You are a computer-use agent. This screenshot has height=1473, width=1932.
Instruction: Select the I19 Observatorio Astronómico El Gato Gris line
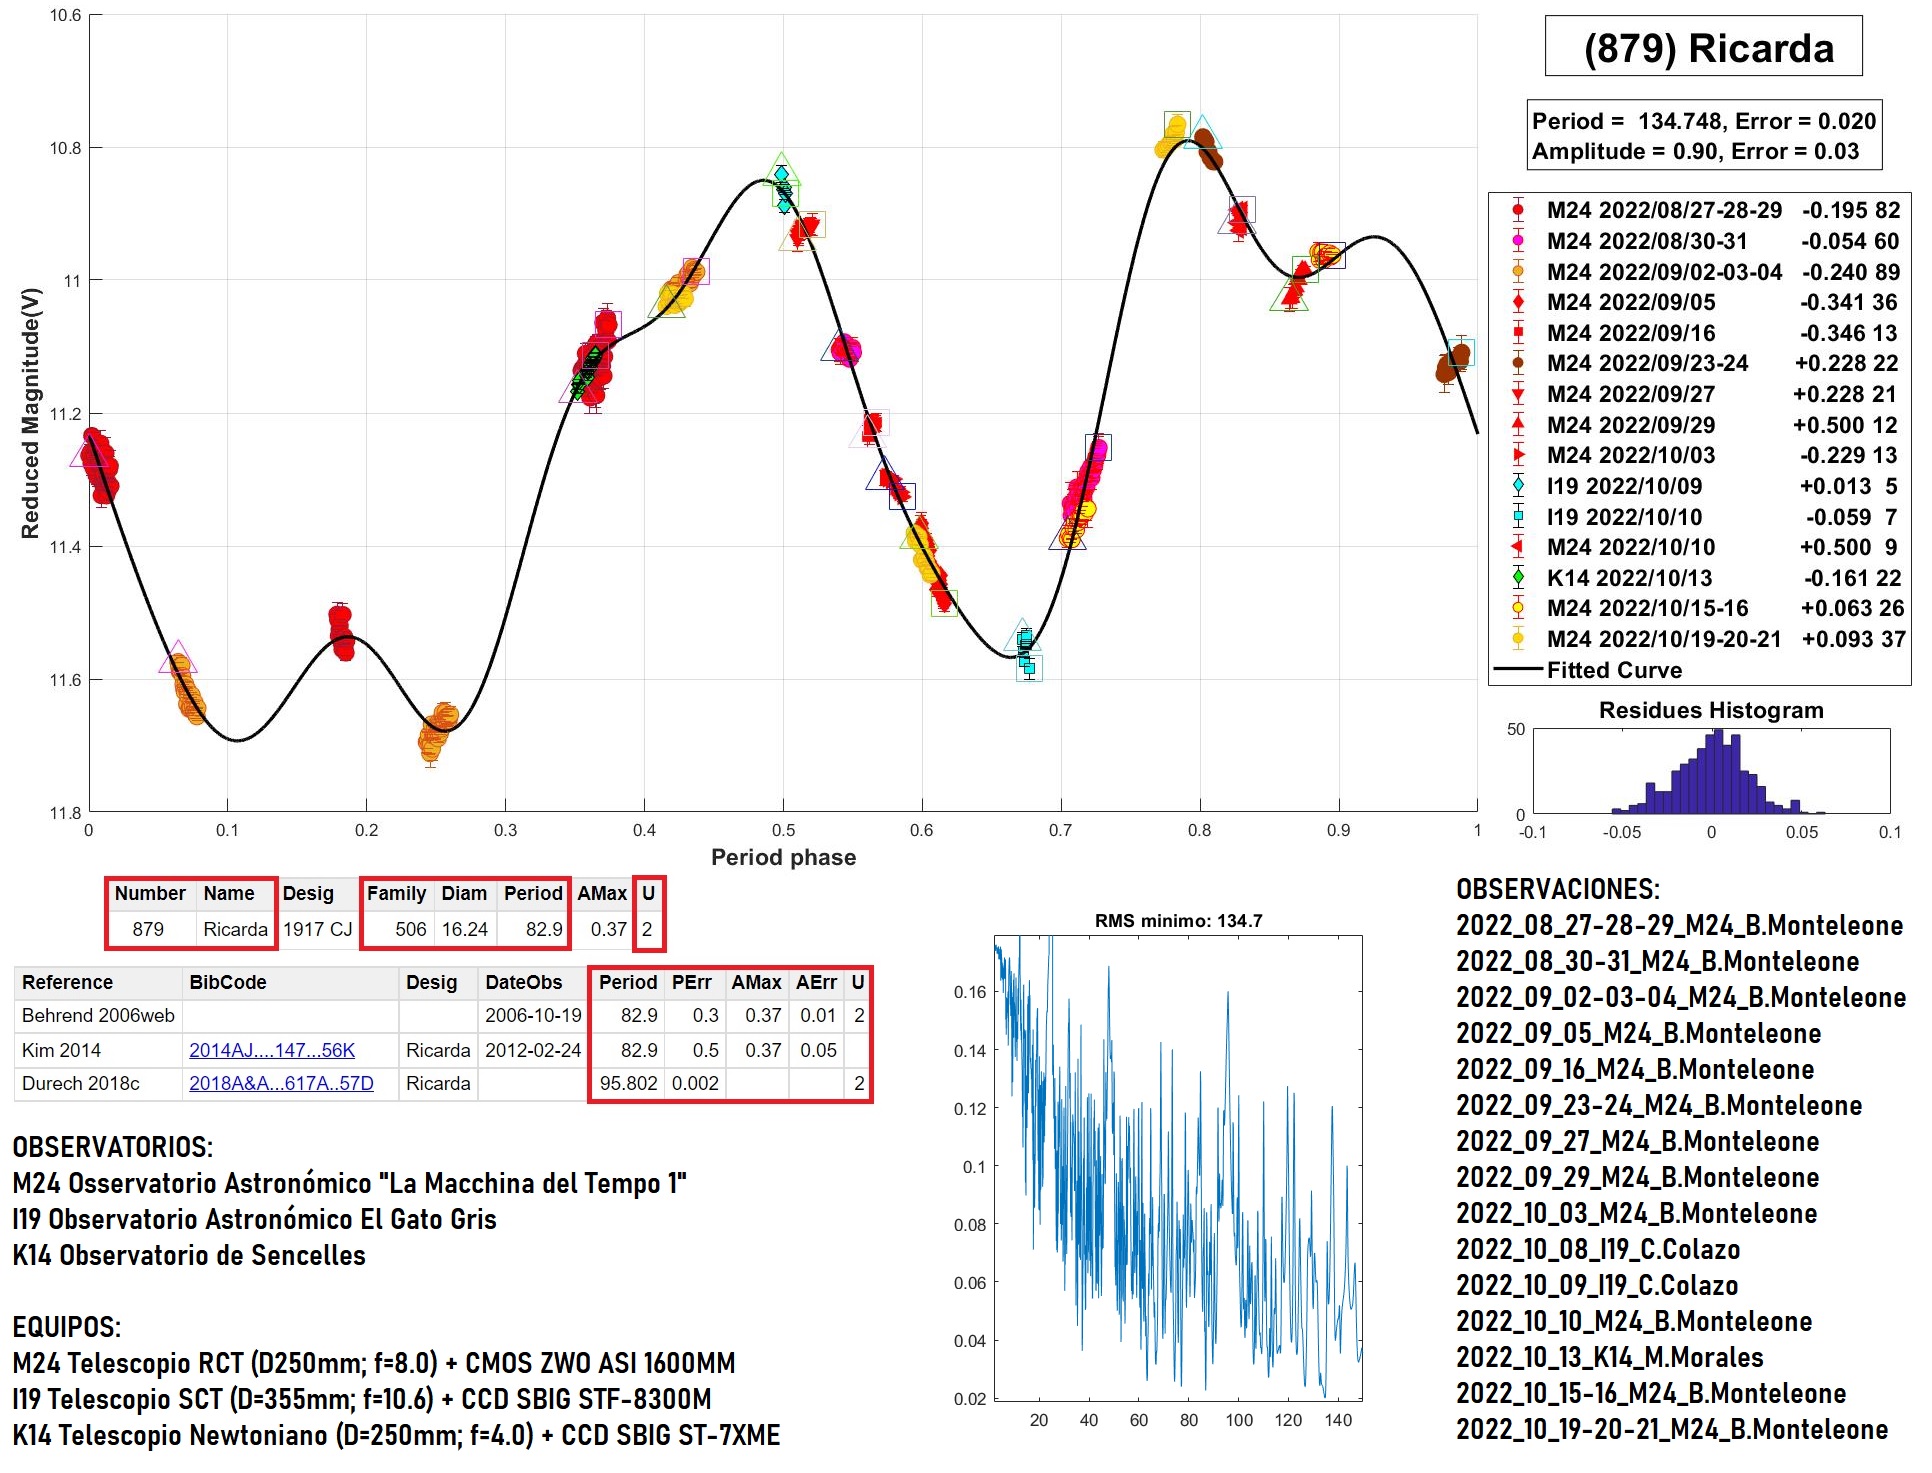click(254, 1219)
